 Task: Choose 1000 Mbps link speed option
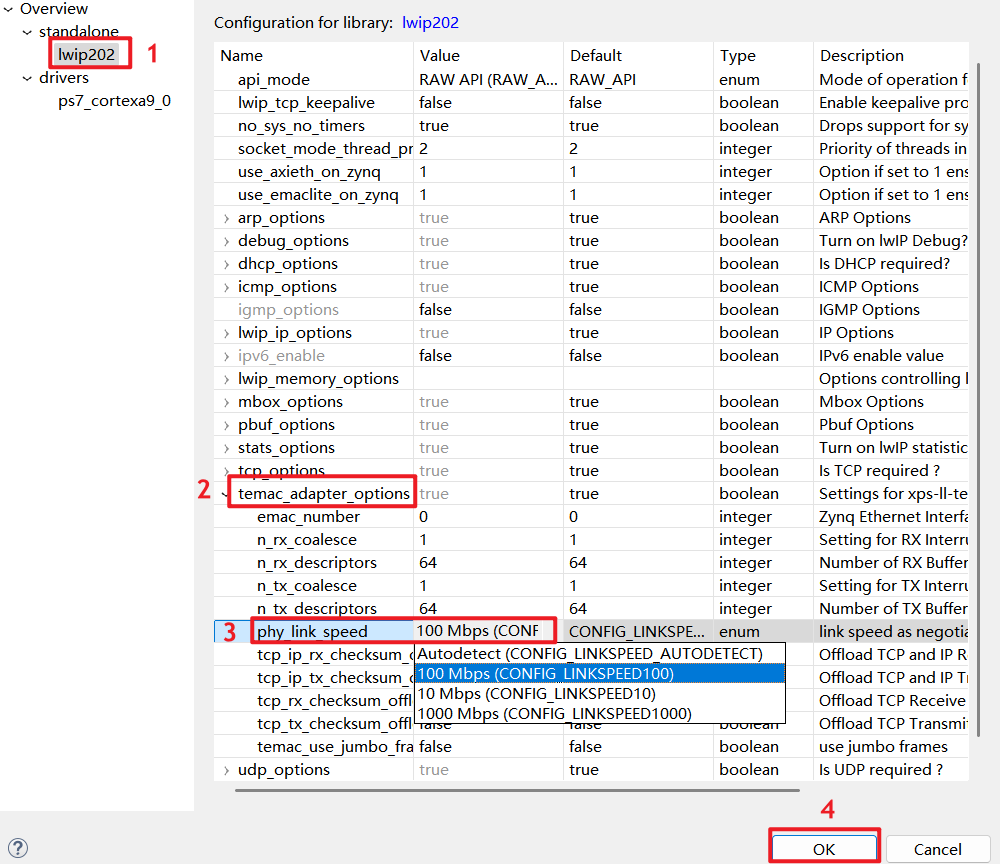554,713
